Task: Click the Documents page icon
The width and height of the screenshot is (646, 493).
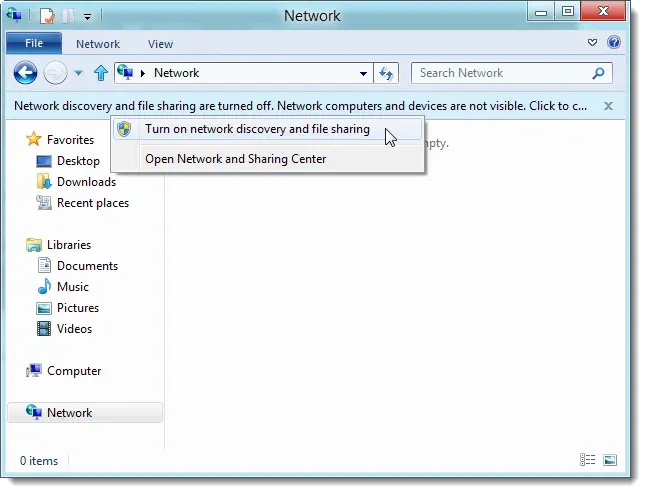Action: pos(44,266)
